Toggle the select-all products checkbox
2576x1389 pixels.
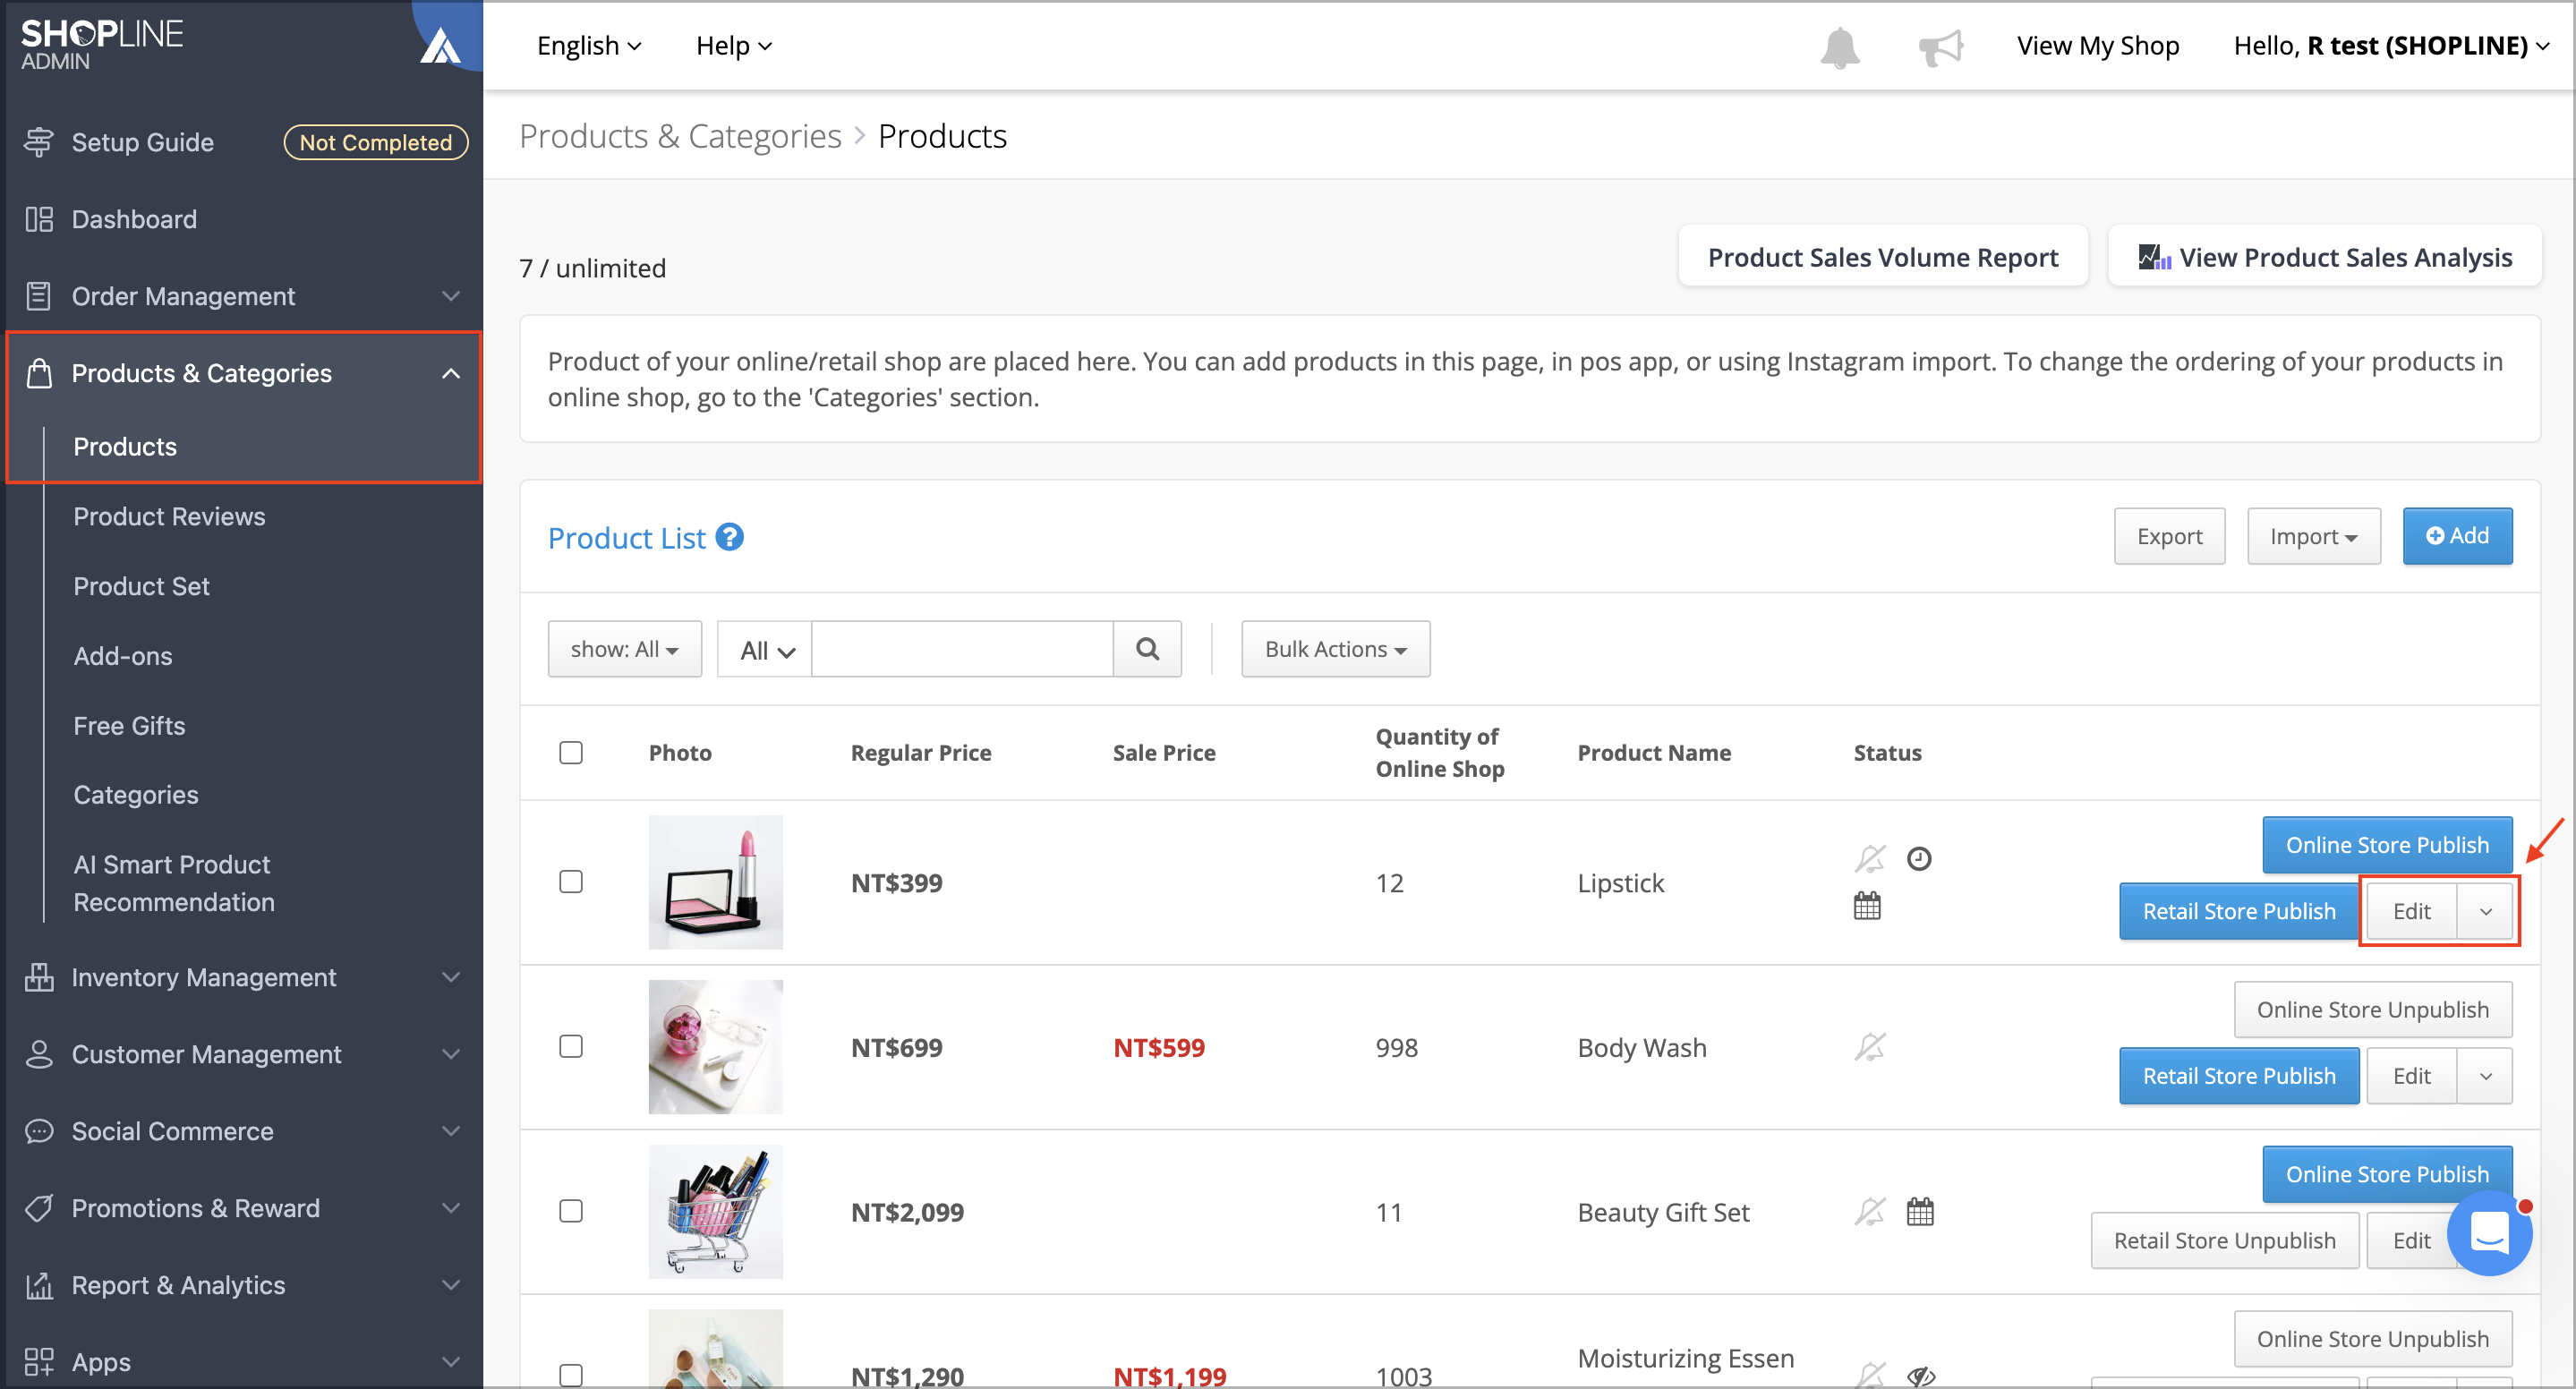571,752
